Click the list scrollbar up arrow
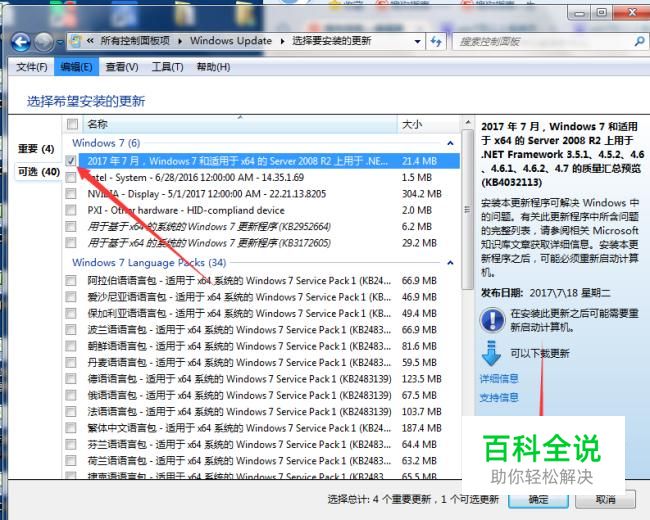Screen dimensions: 650x520 coord(468,123)
